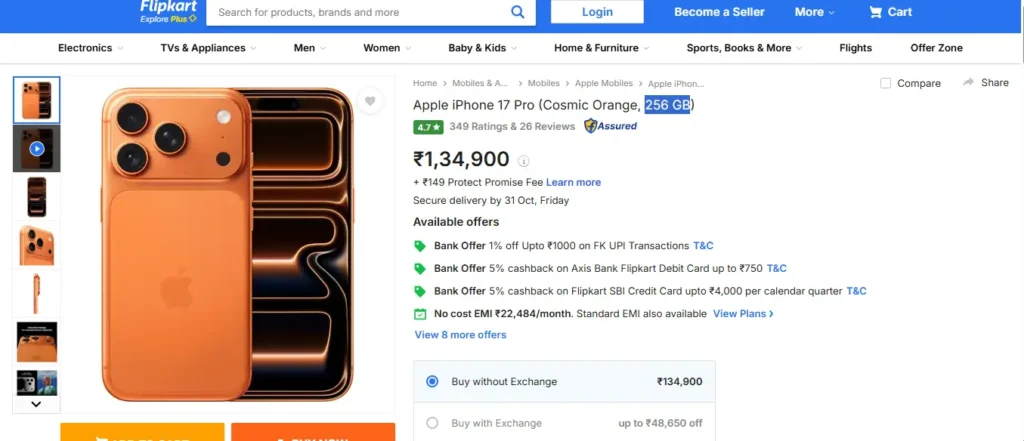This screenshot has height=441, width=1024.
Task: Open View 8 more offers link
Action: point(460,335)
